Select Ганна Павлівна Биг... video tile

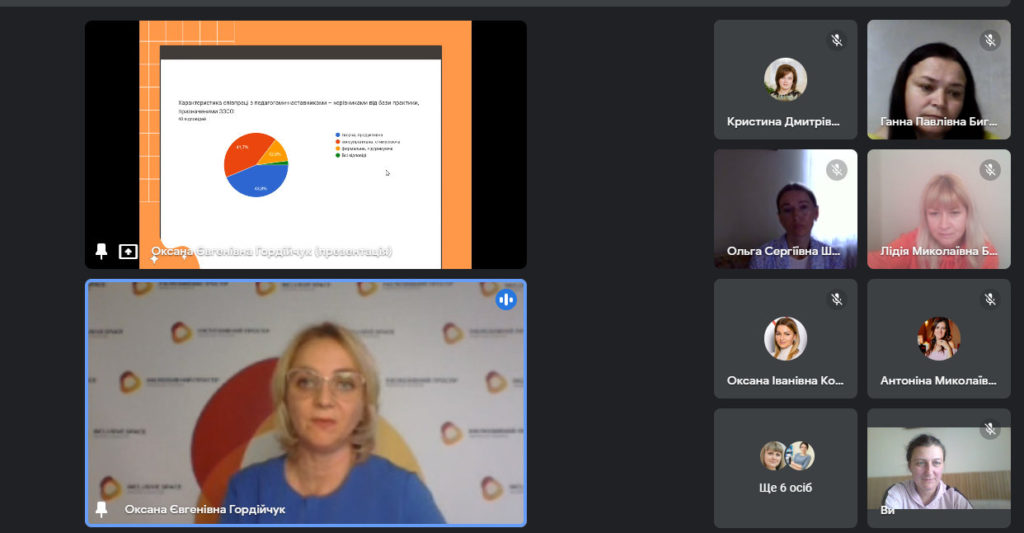(x=938, y=79)
